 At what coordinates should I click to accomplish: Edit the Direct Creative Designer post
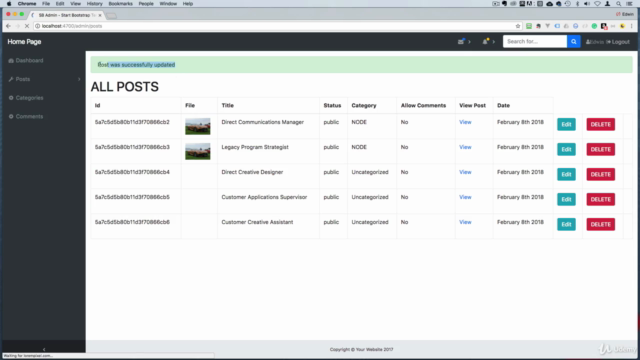click(566, 174)
